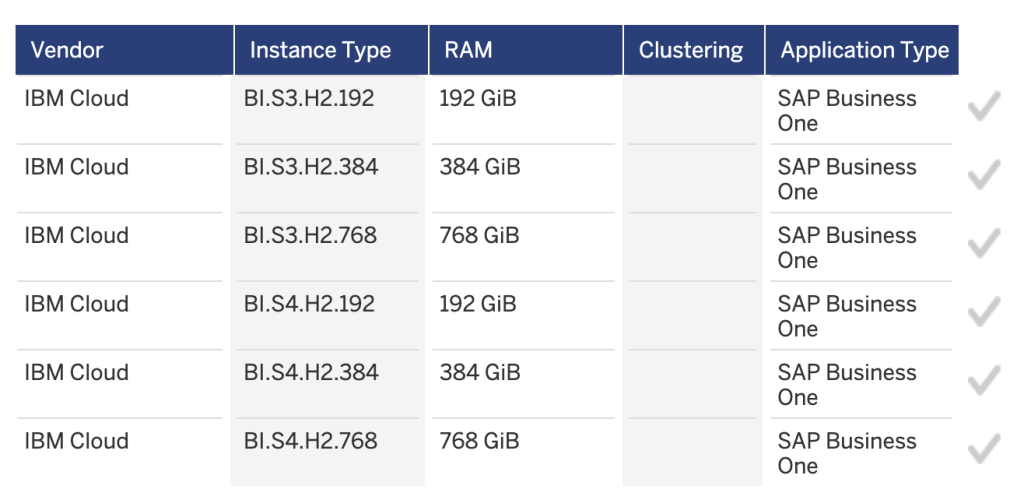The width and height of the screenshot is (1024, 500).
Task: Click SAP Business One in BI.S3.H2.192 row
Action: (847, 111)
